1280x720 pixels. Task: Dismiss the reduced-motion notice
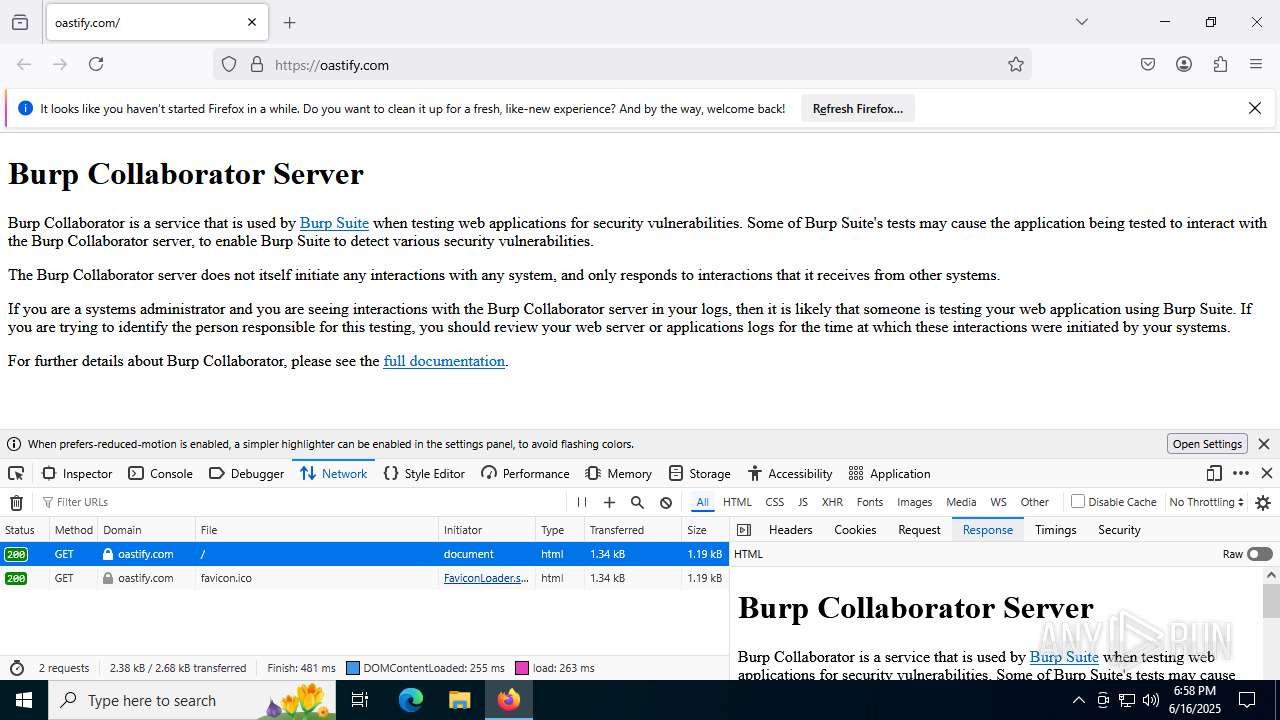(x=1264, y=444)
